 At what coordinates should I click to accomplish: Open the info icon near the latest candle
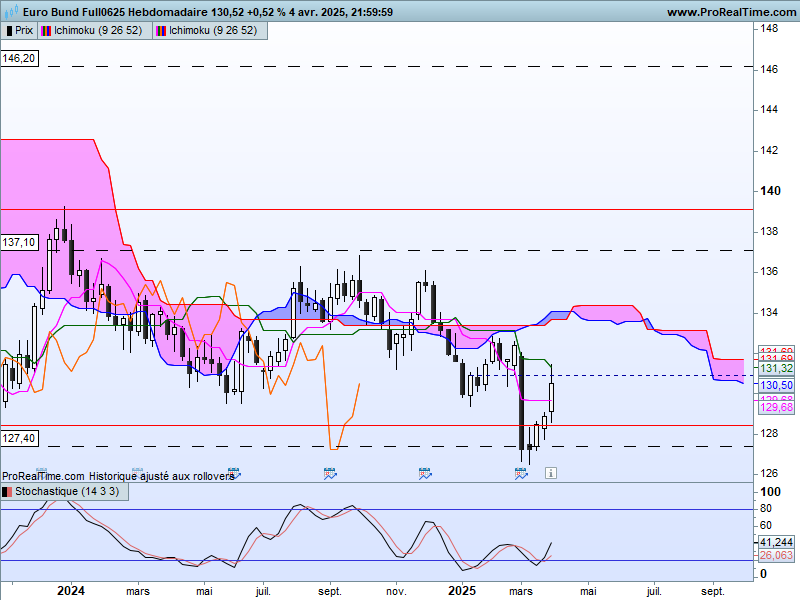click(x=551, y=473)
